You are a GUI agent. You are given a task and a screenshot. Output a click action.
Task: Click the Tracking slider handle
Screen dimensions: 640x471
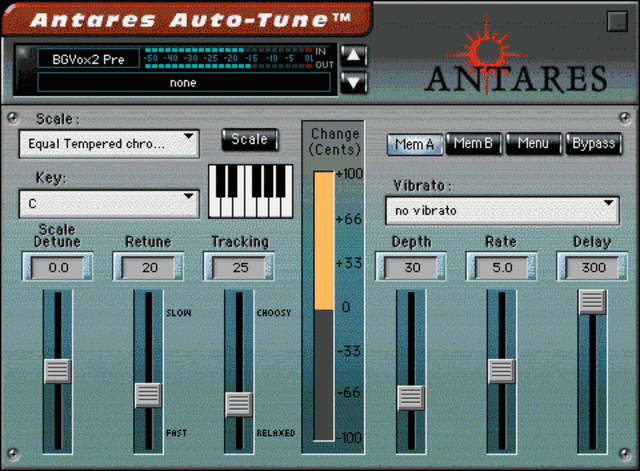(x=239, y=404)
